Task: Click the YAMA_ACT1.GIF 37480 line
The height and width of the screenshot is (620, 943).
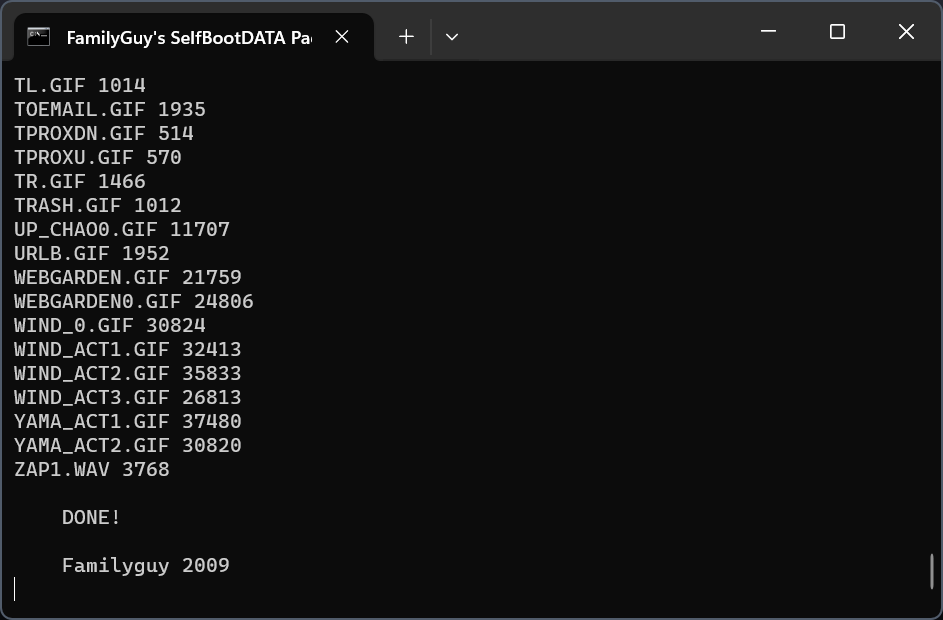Action: click(127, 421)
